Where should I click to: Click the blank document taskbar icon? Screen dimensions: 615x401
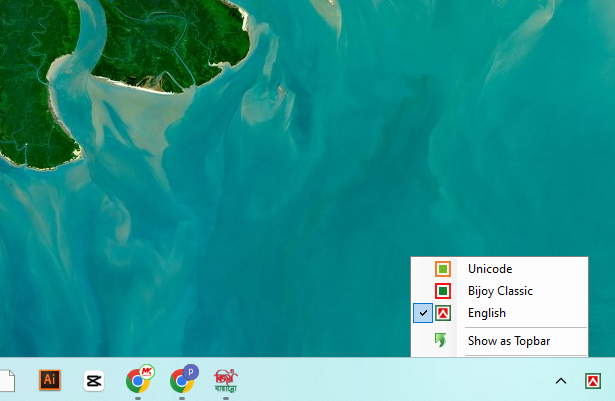tap(7, 381)
